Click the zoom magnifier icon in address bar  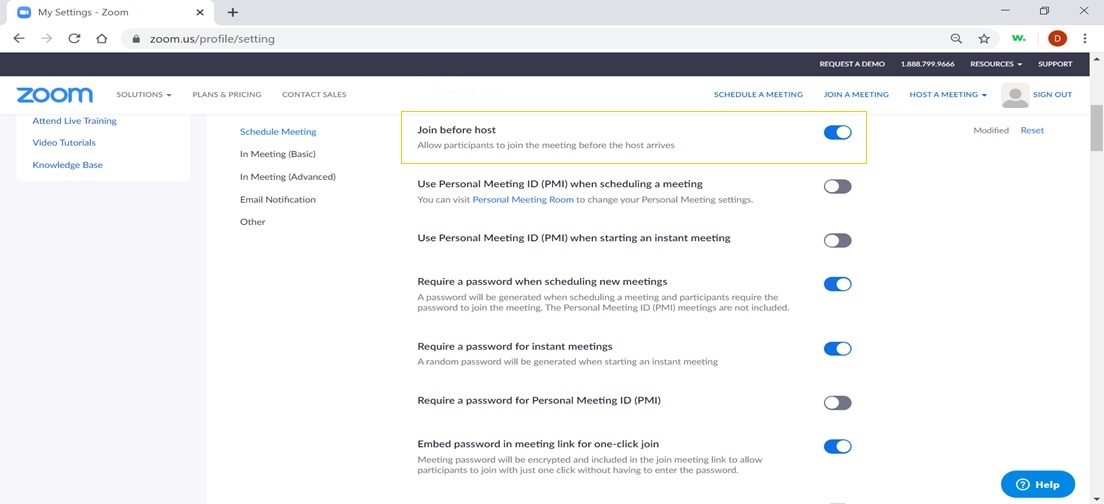pyautogui.click(x=956, y=39)
